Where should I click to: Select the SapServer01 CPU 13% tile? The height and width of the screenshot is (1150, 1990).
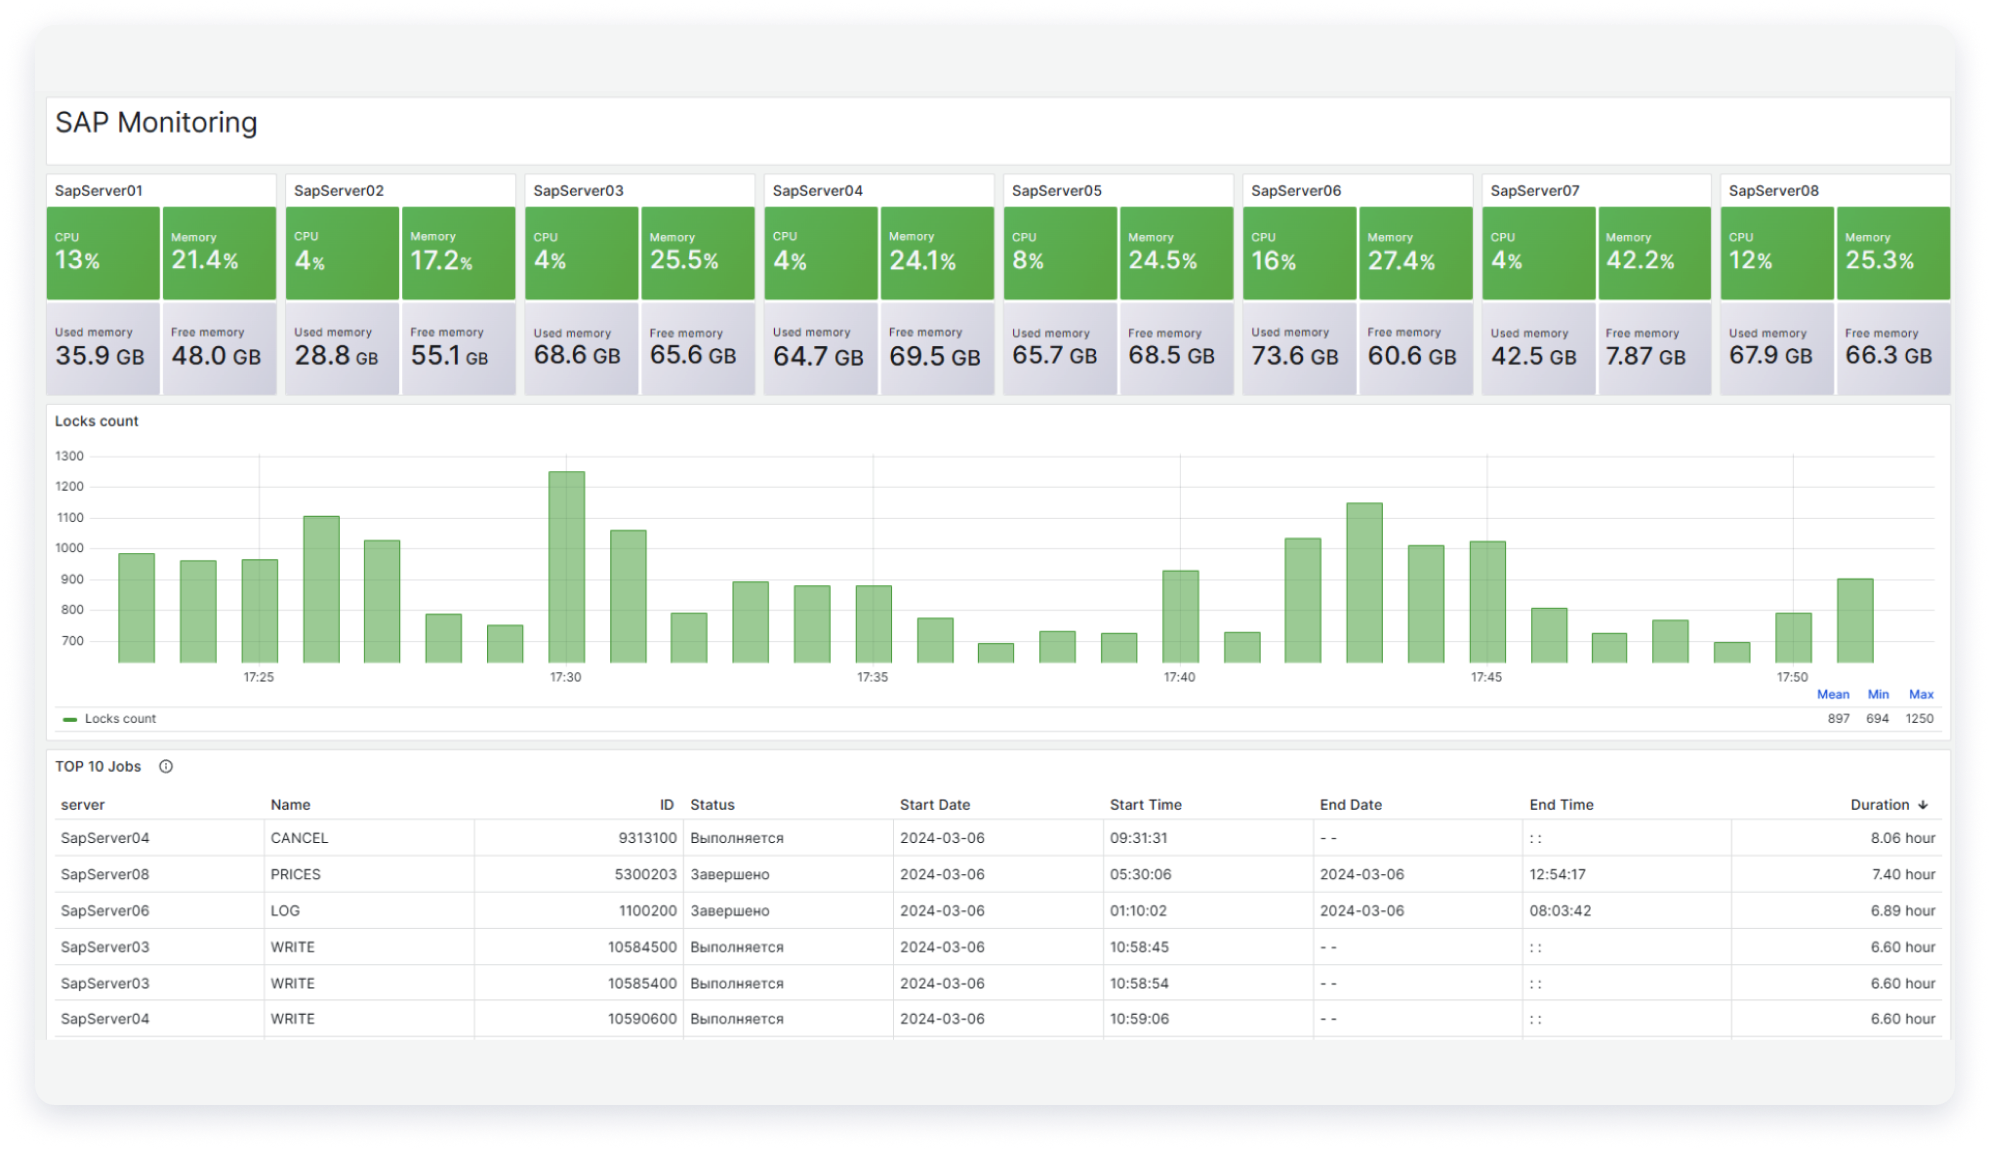coord(103,253)
